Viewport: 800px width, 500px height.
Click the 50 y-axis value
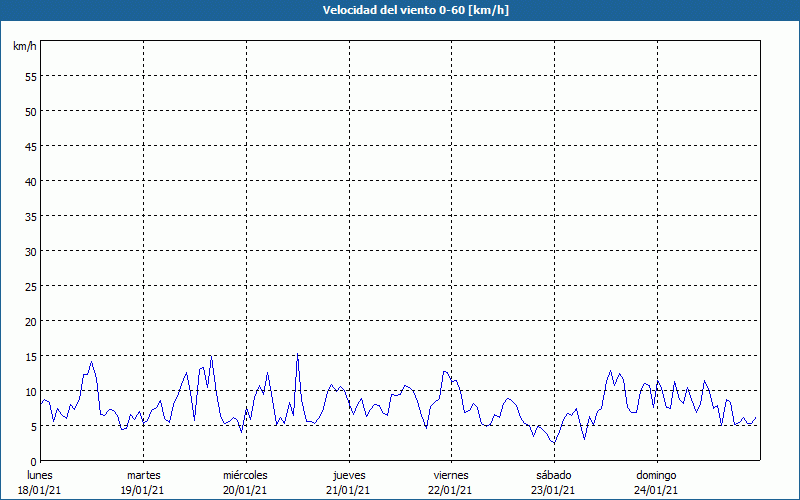click(x=31, y=111)
